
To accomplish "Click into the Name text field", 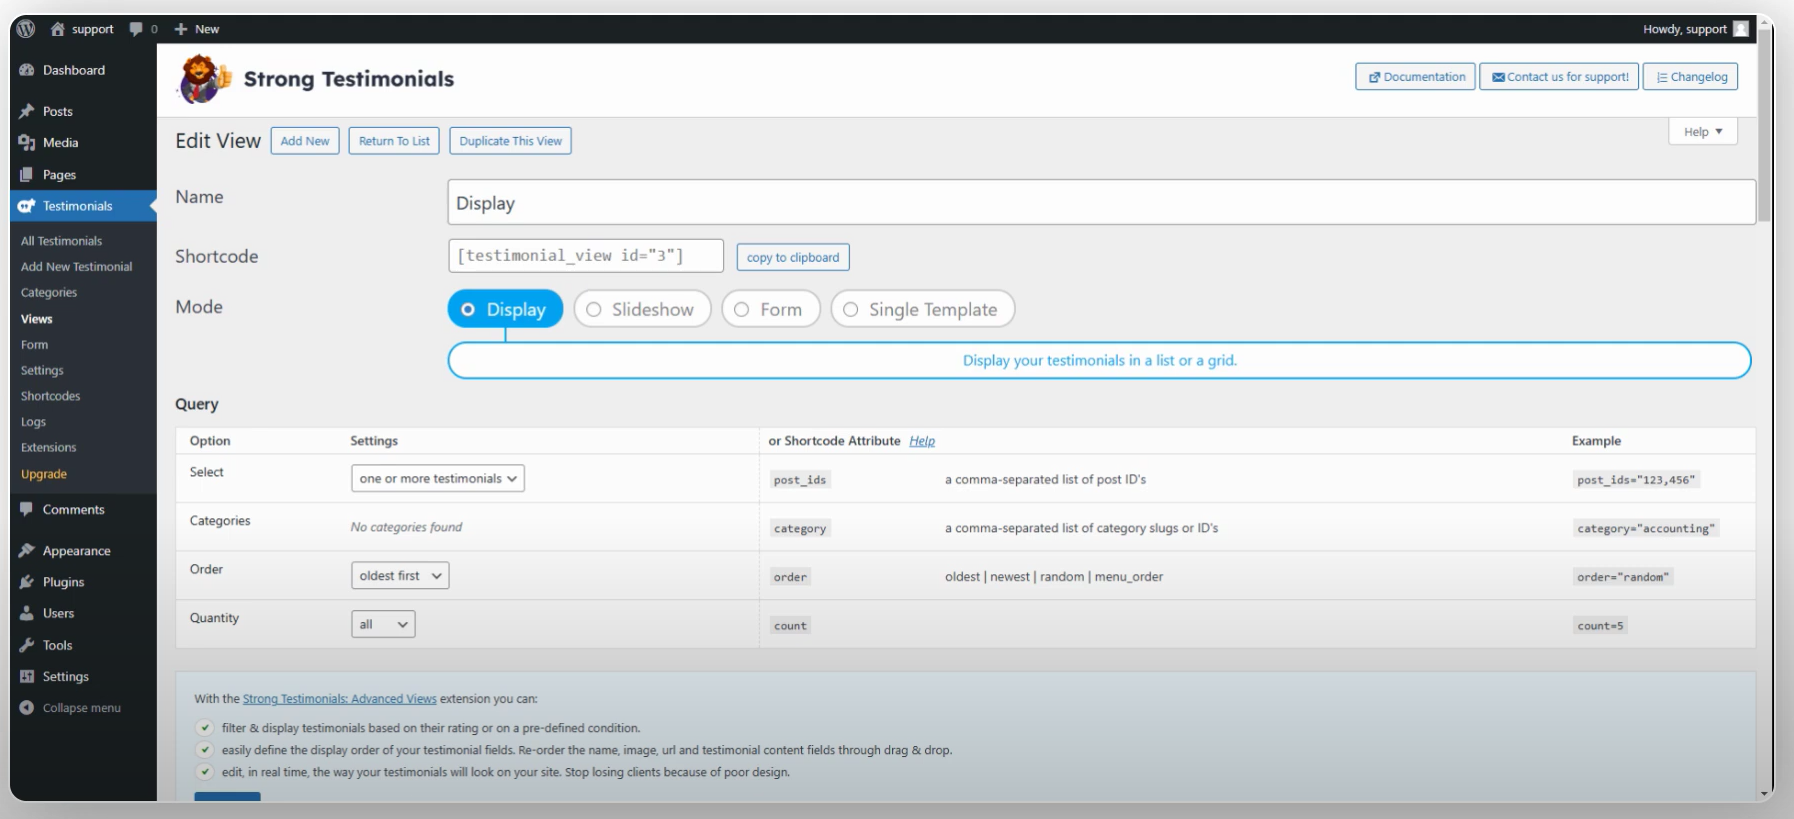I will tap(1100, 203).
